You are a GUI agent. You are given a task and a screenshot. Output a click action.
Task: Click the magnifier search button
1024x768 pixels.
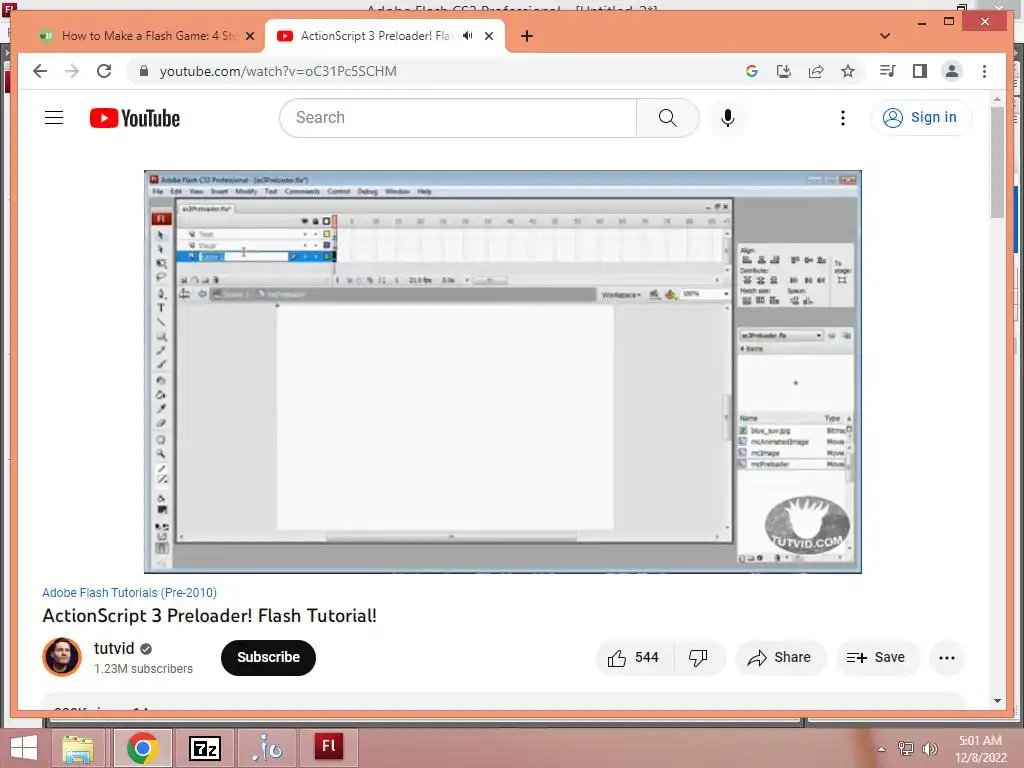pos(667,118)
